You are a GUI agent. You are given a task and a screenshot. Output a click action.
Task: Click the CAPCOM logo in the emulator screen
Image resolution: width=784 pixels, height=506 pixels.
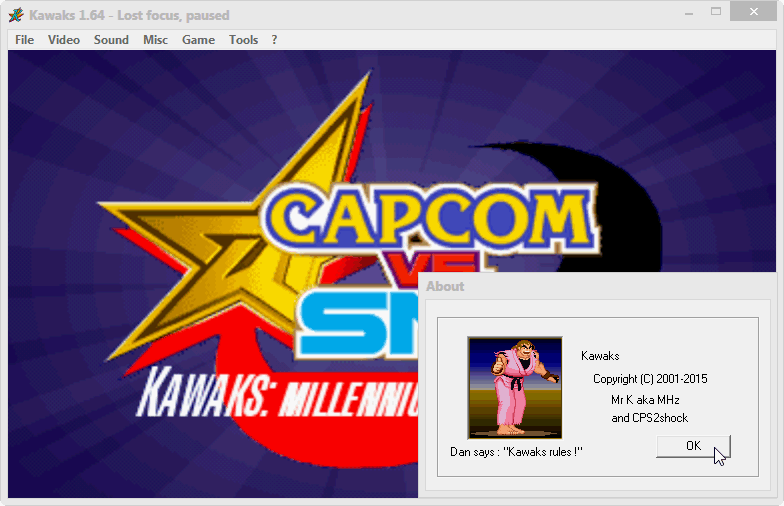pos(432,220)
